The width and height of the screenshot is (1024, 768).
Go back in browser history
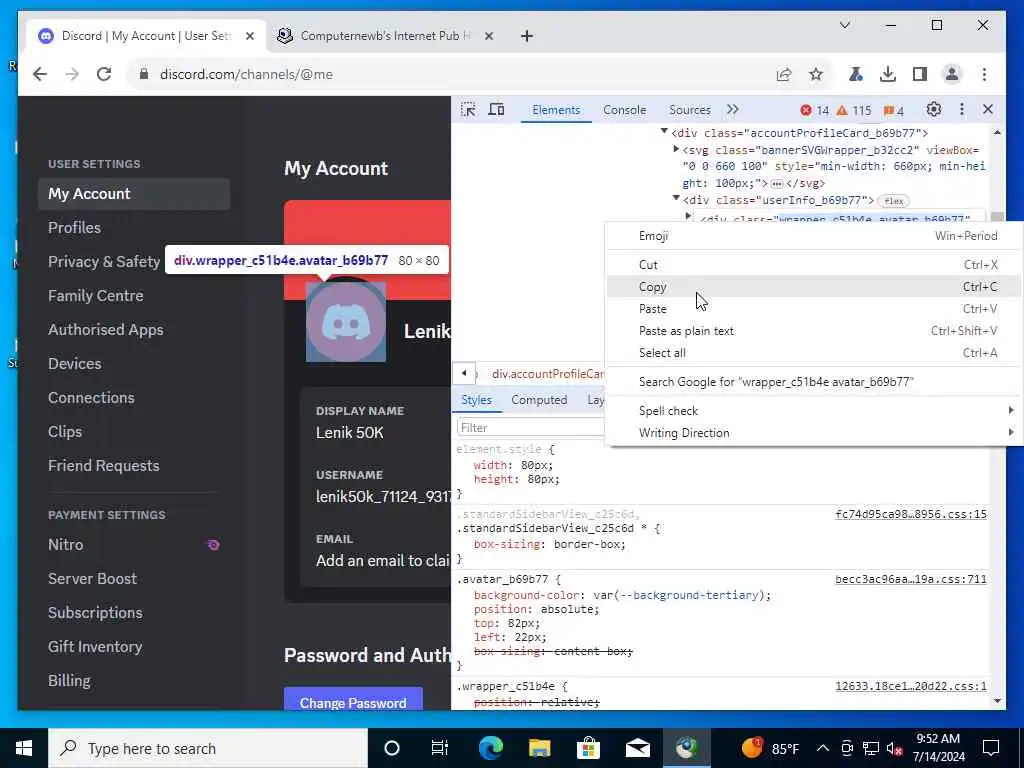click(40, 74)
